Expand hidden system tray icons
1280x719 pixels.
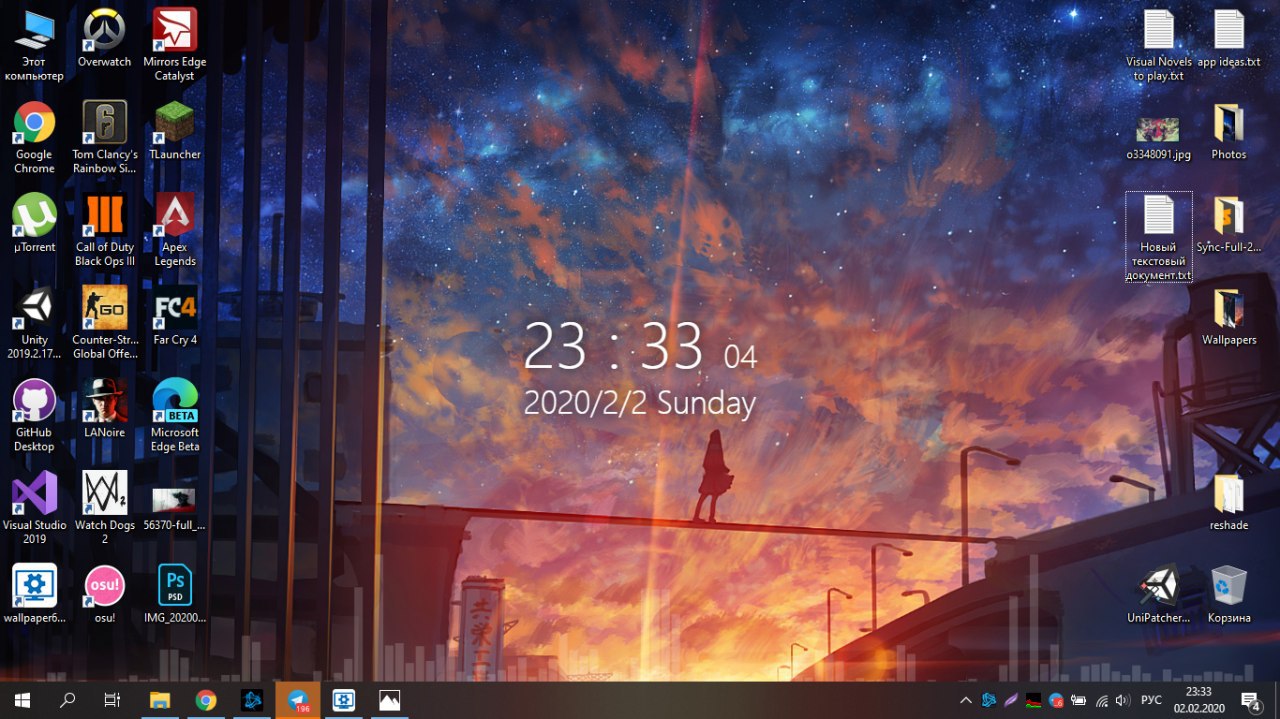[x=965, y=700]
